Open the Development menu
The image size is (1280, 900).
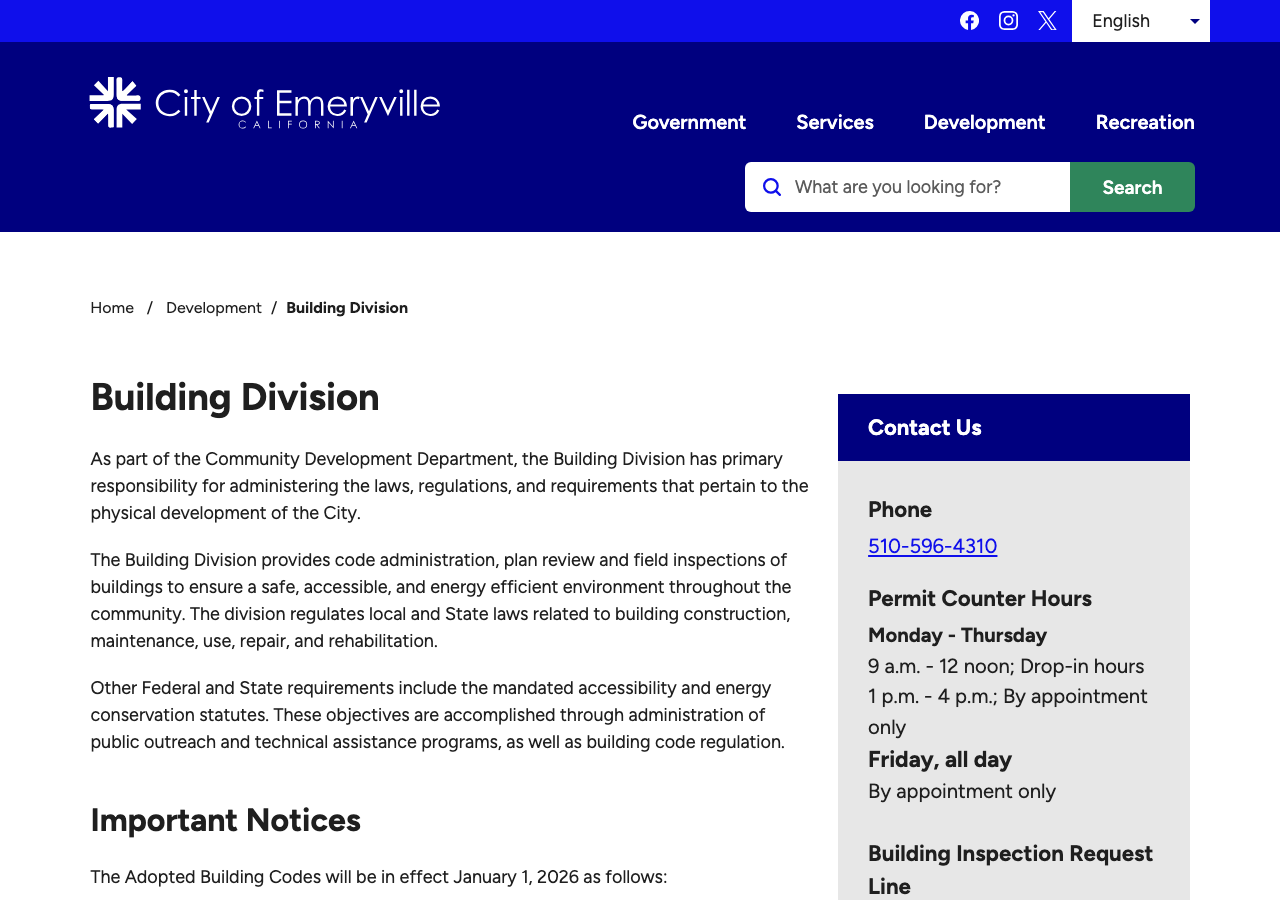pyautogui.click(x=984, y=122)
